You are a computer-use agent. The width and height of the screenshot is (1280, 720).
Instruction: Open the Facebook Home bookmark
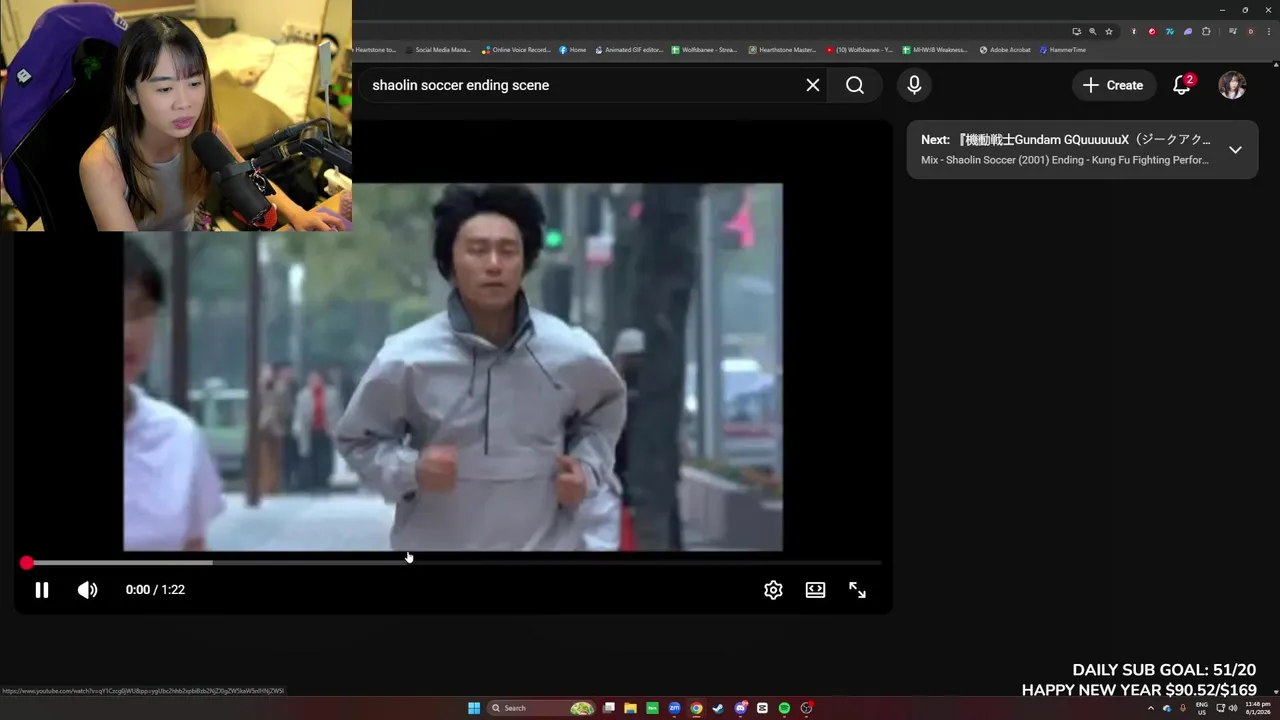tap(573, 50)
